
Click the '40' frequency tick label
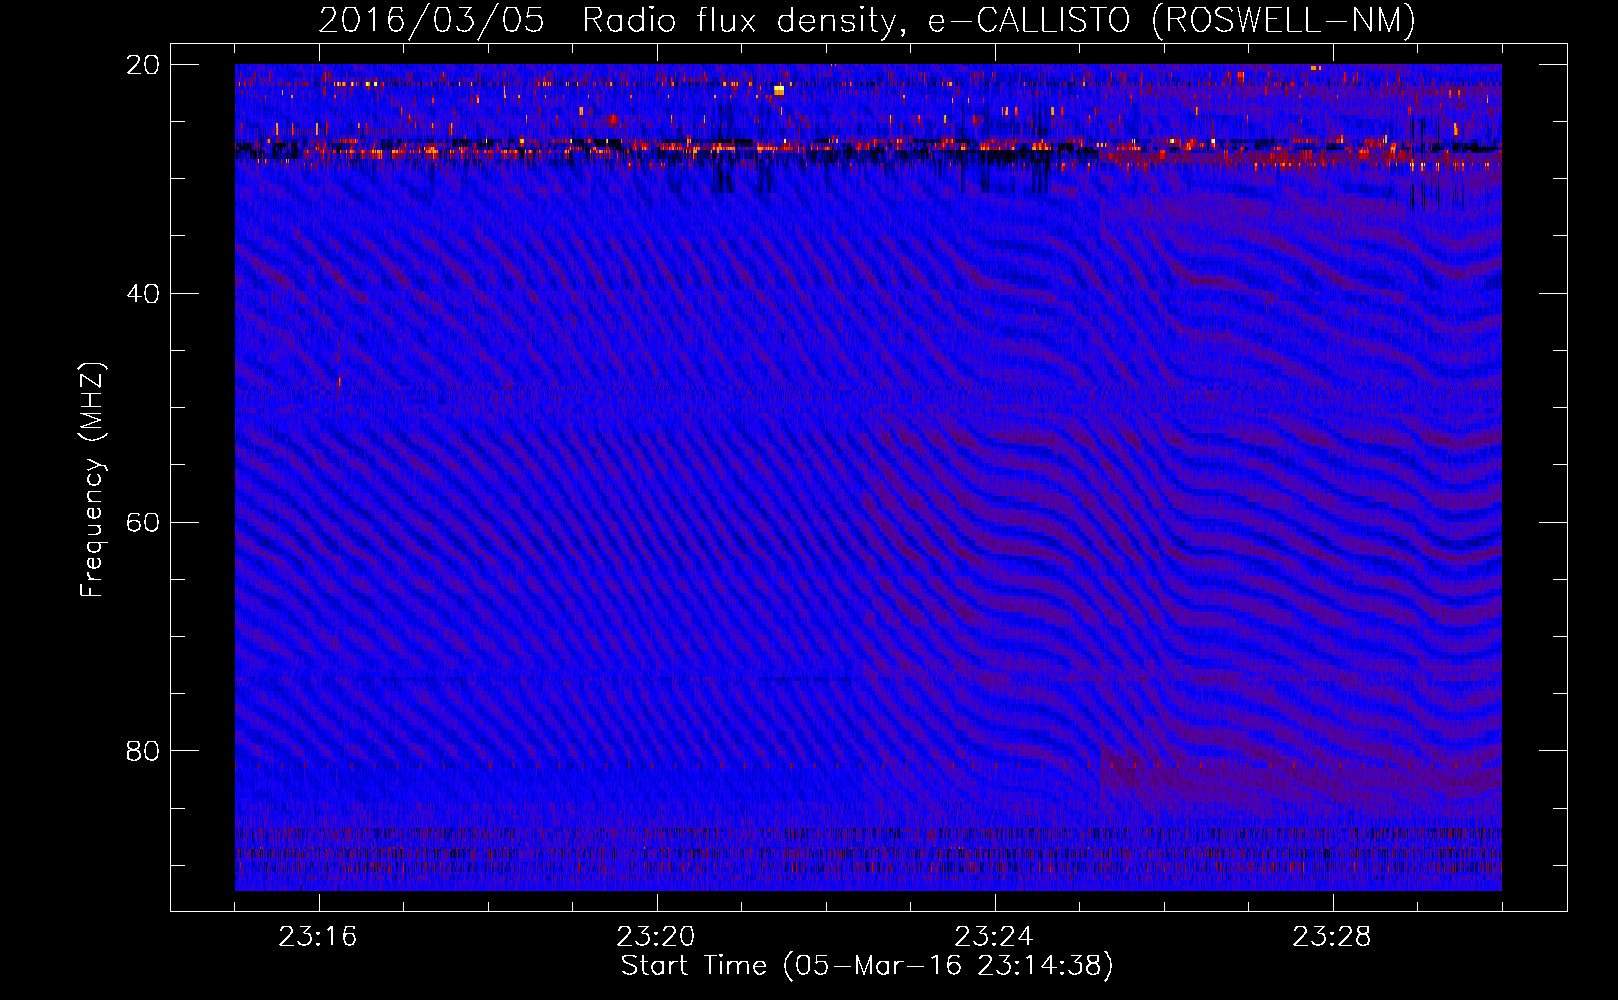(x=143, y=294)
